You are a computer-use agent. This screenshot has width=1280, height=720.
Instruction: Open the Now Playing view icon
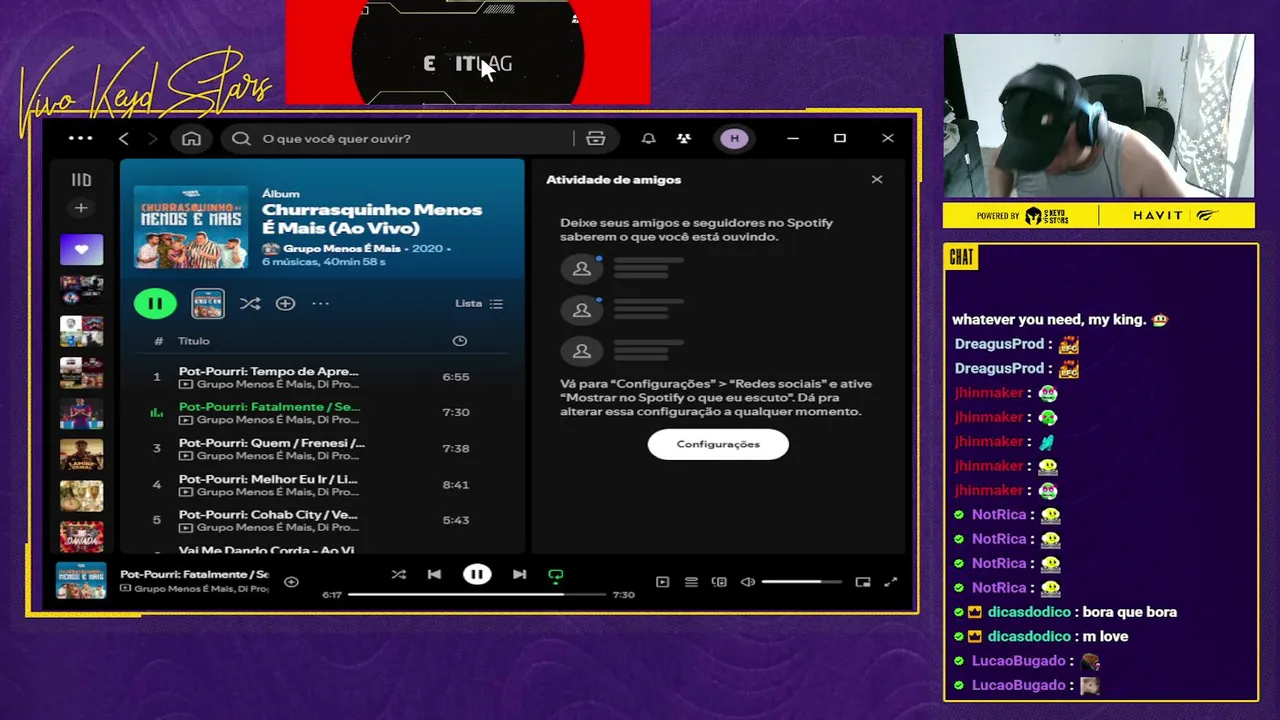point(662,582)
